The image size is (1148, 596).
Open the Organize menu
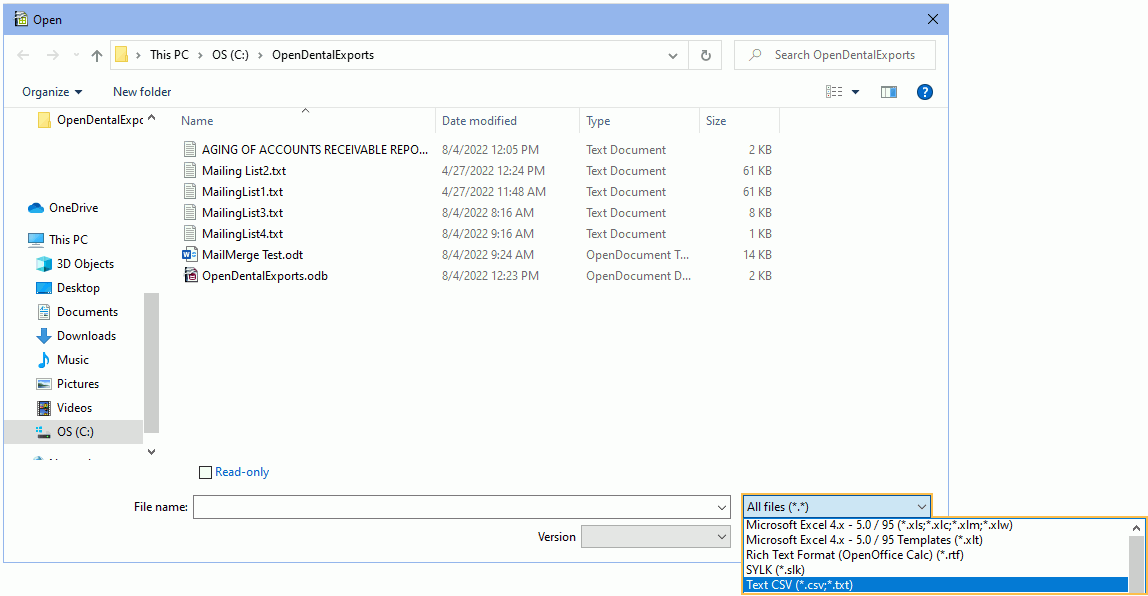(x=52, y=92)
